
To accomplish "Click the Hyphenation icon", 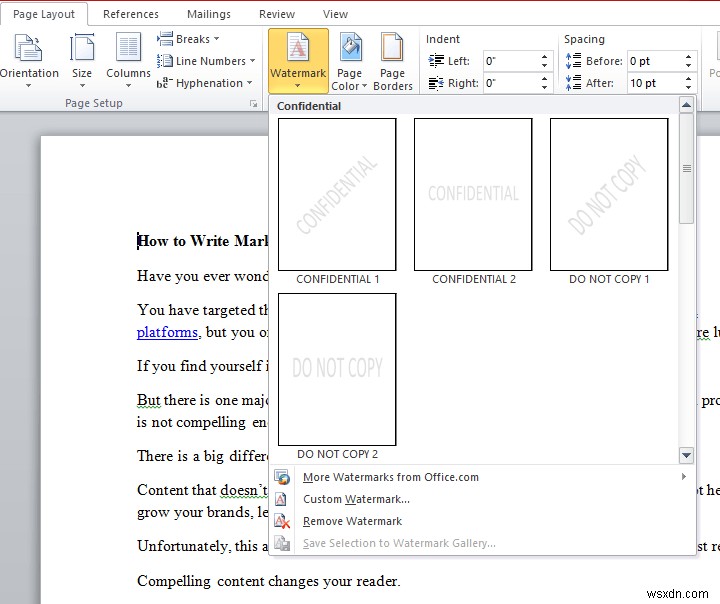I will pos(165,83).
